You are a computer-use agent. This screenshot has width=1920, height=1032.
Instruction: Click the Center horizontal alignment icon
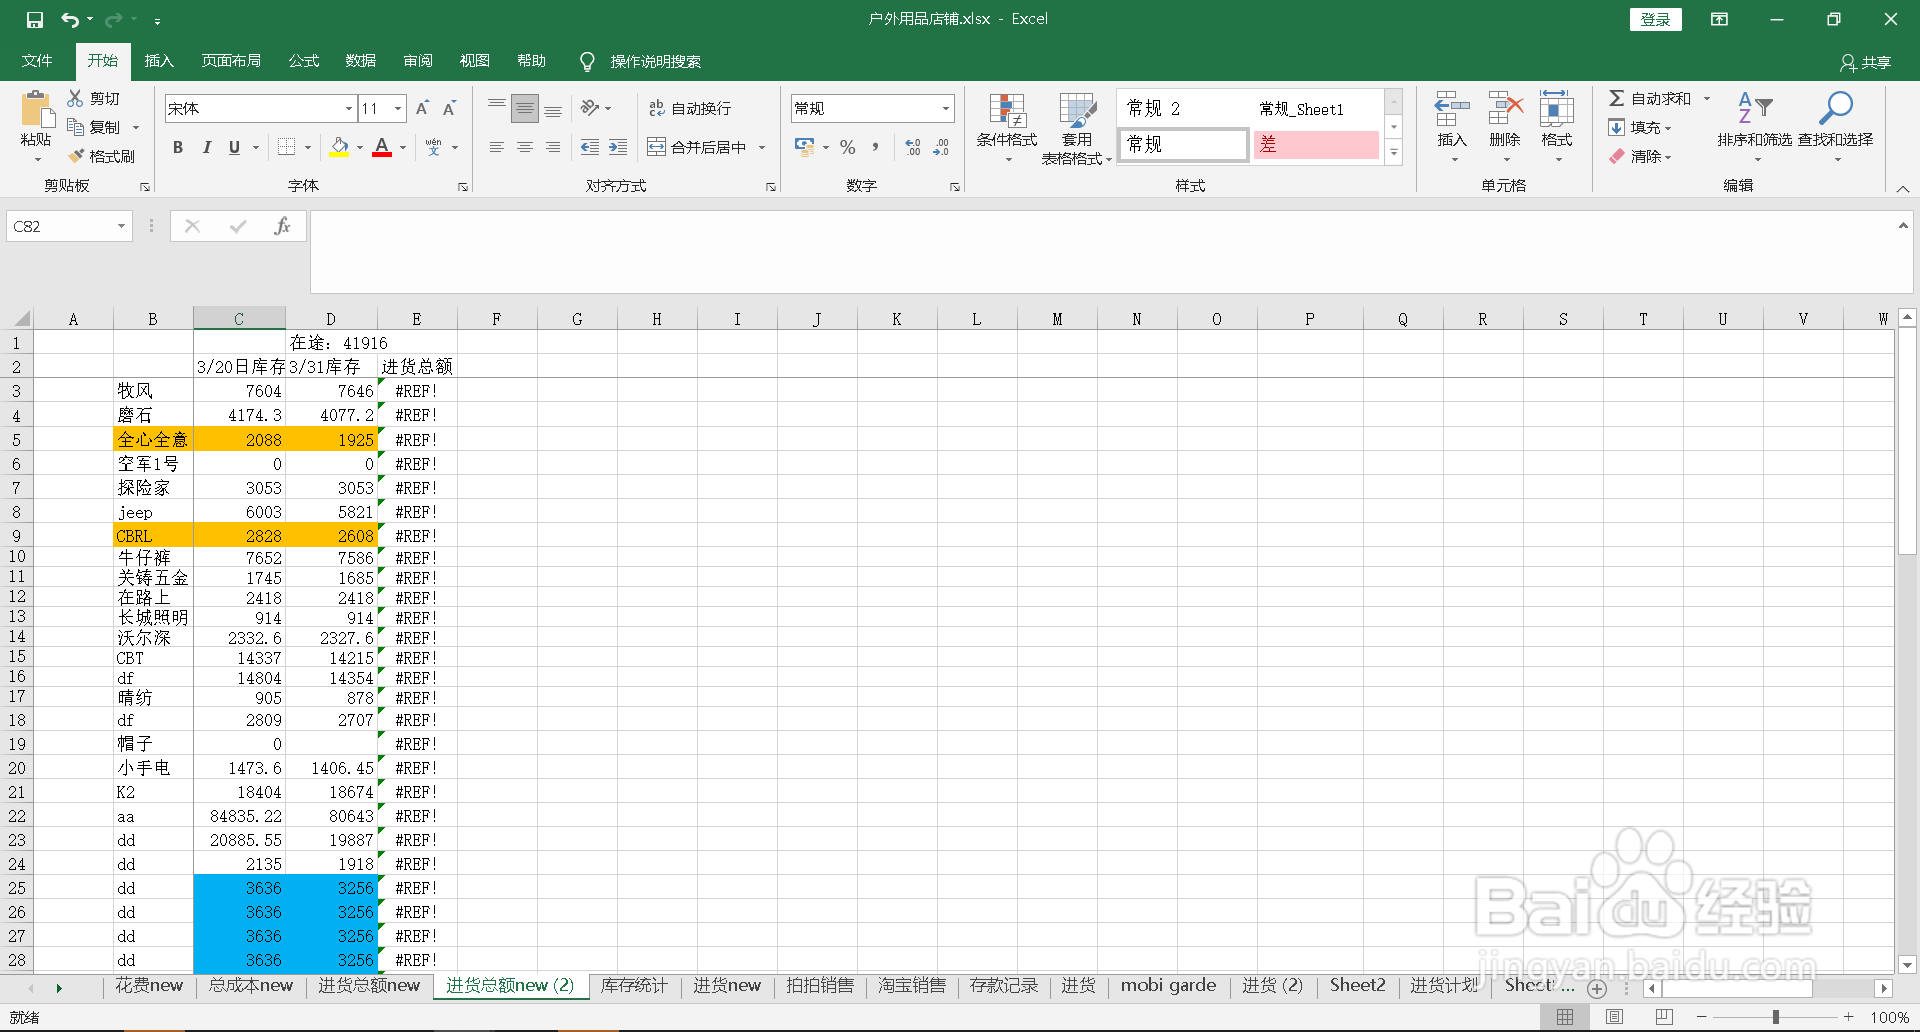click(524, 147)
